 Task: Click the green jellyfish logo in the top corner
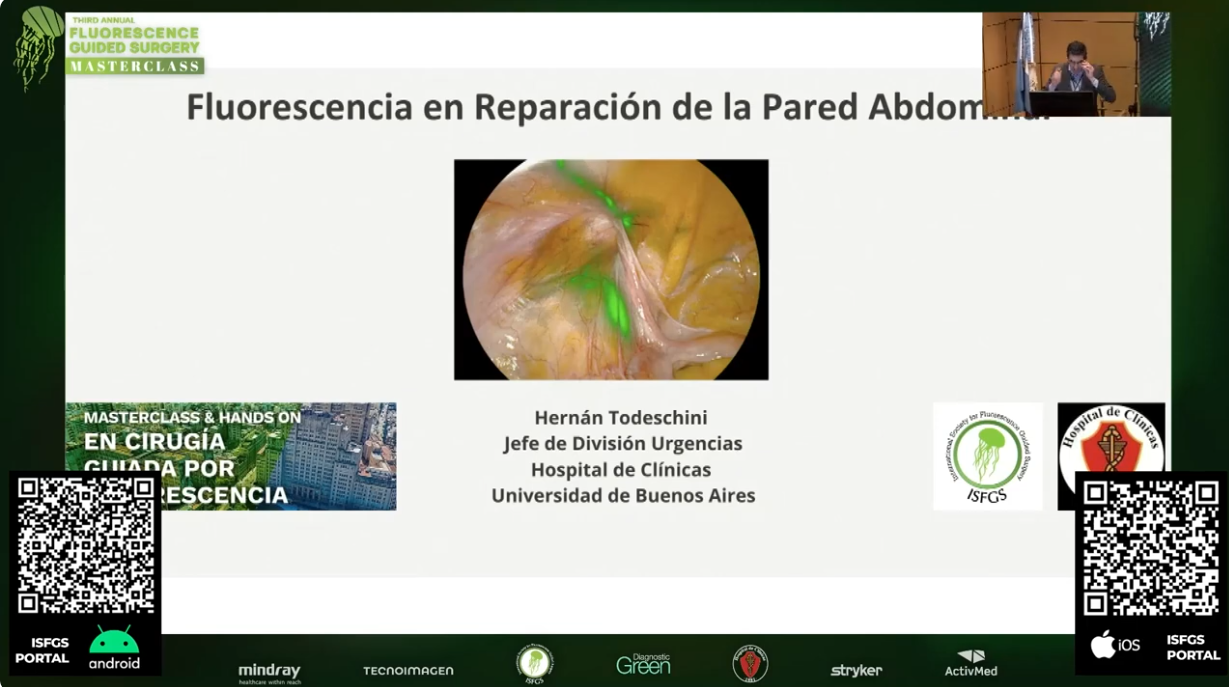point(37,45)
